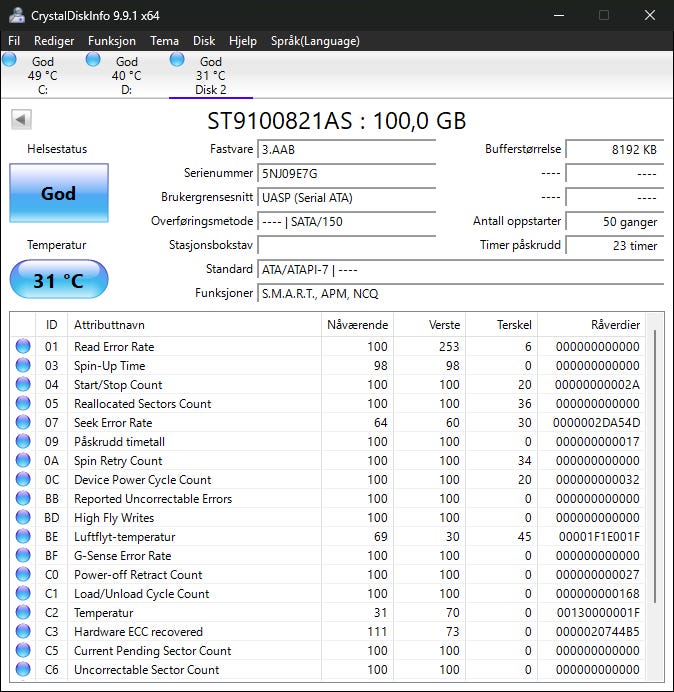Open the Fil menu

click(x=14, y=41)
